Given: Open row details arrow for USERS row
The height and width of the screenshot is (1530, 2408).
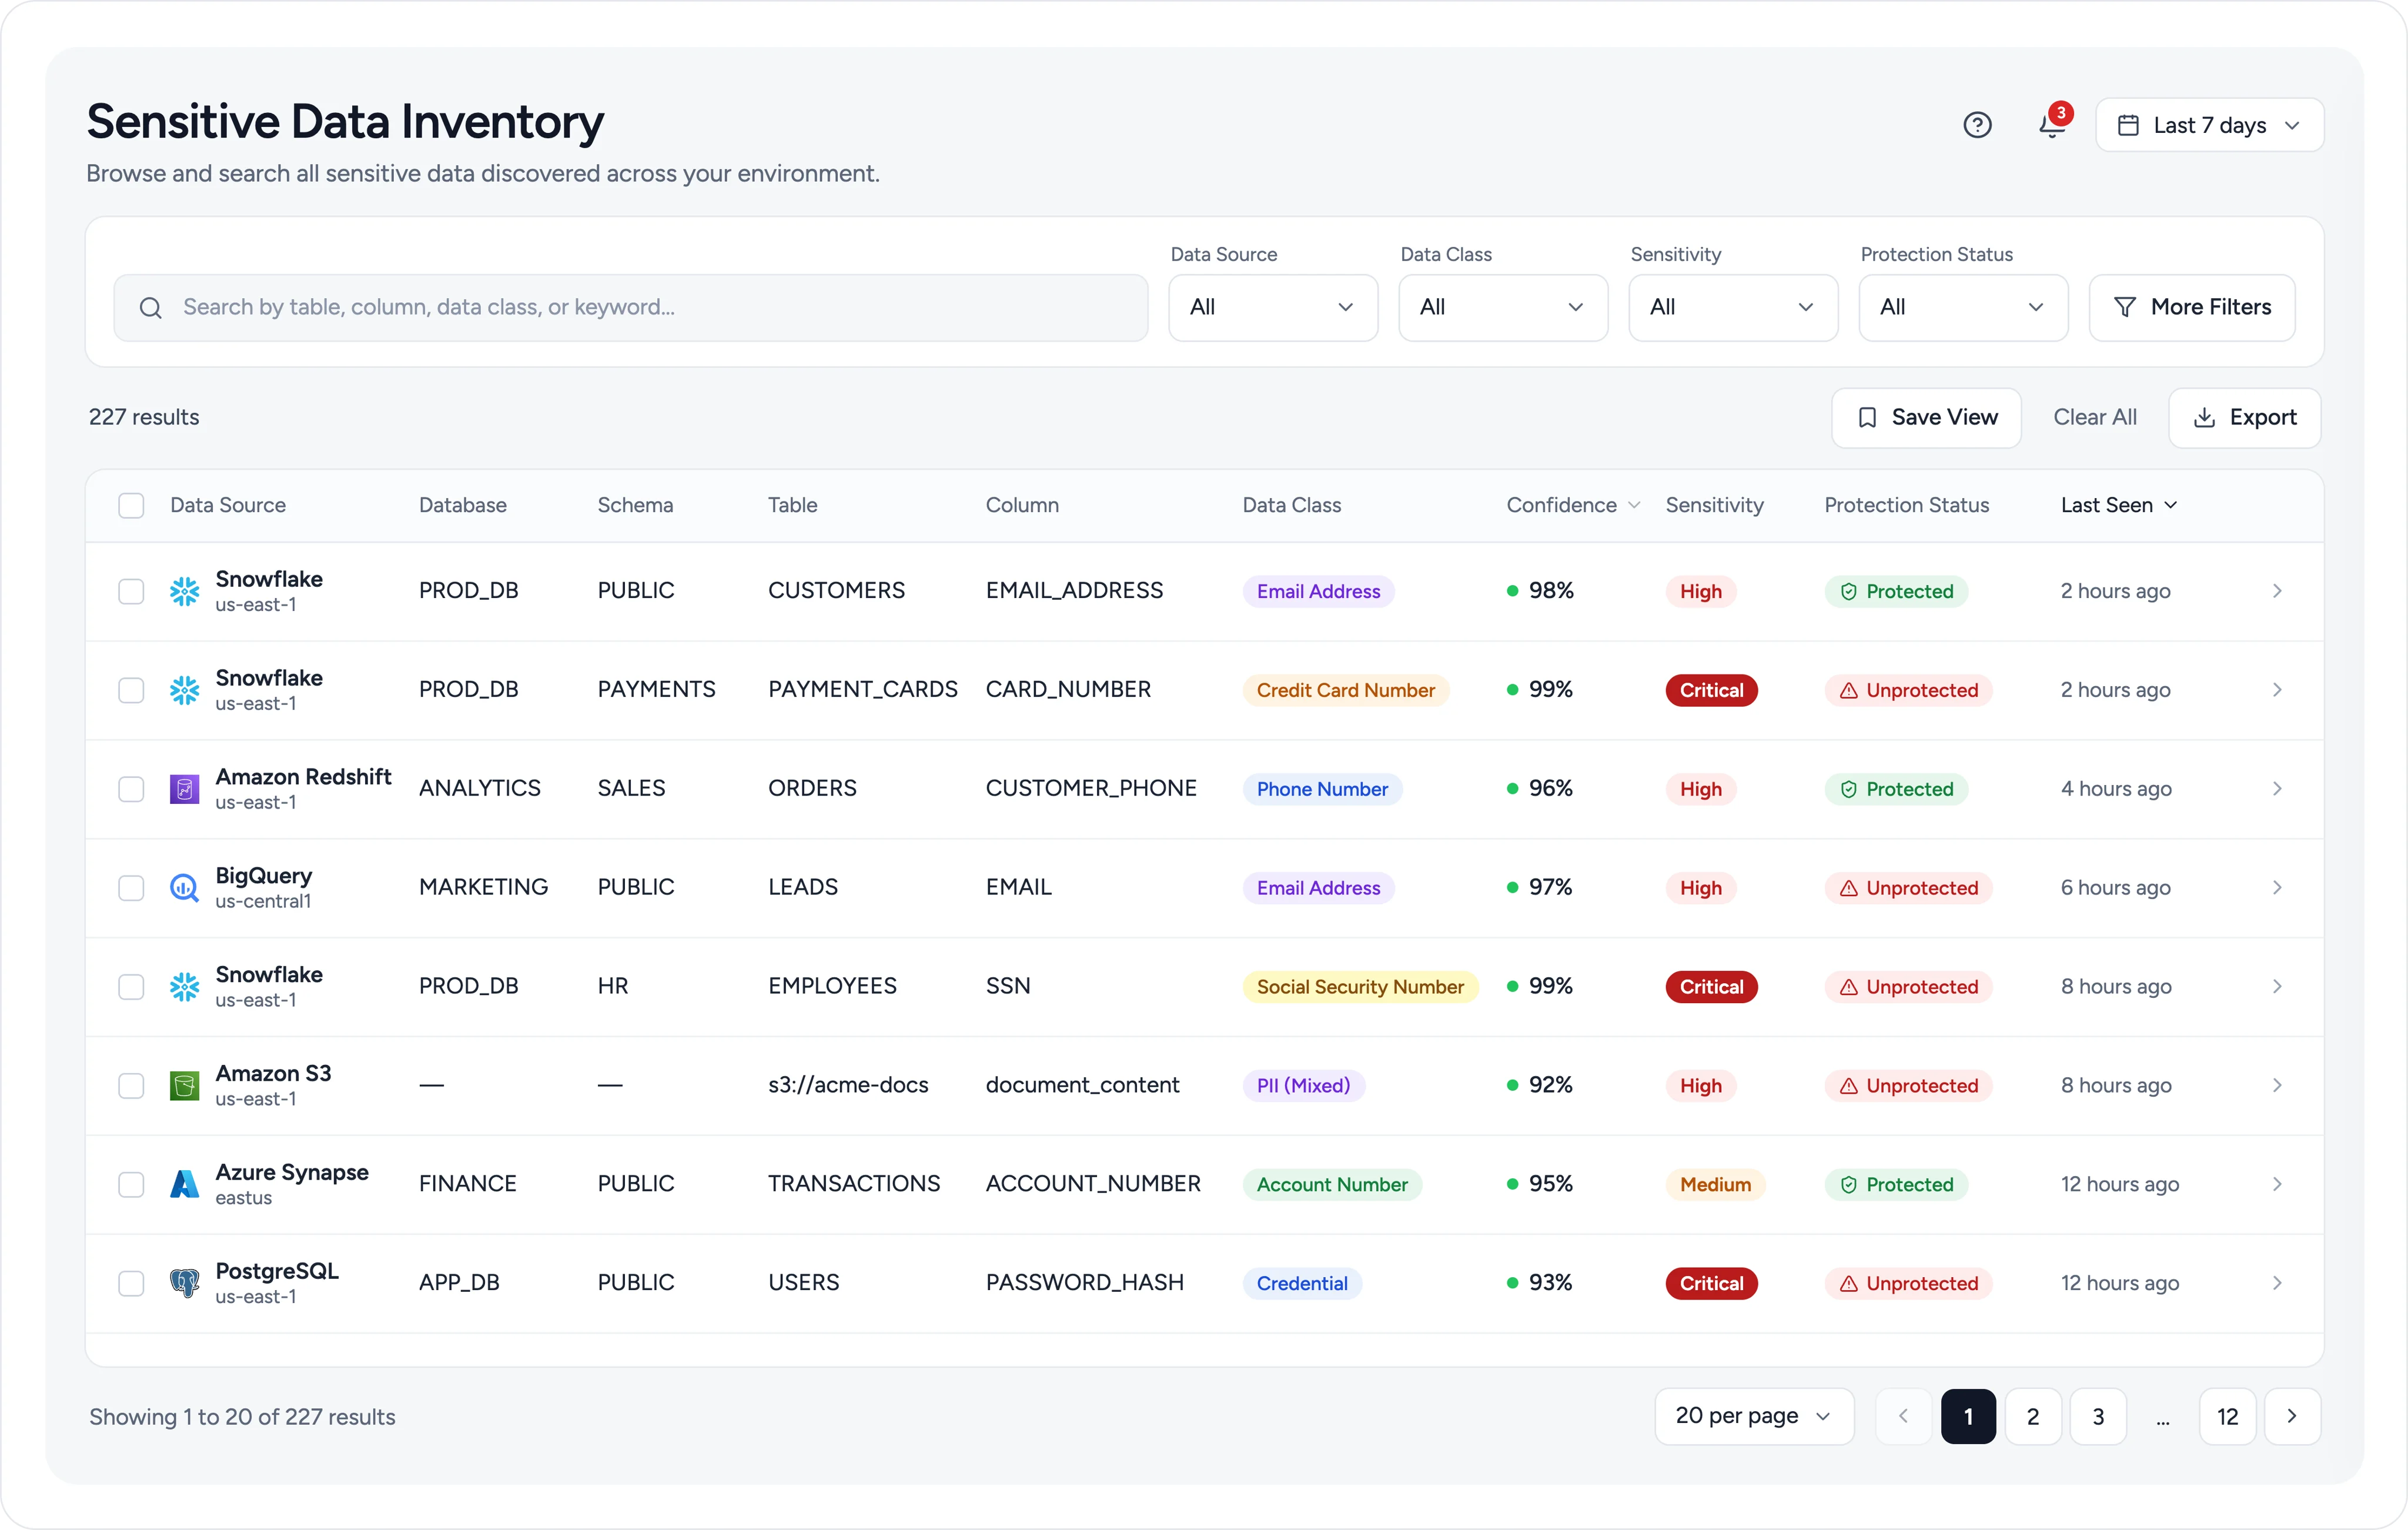Looking at the screenshot, I should click(2277, 1283).
